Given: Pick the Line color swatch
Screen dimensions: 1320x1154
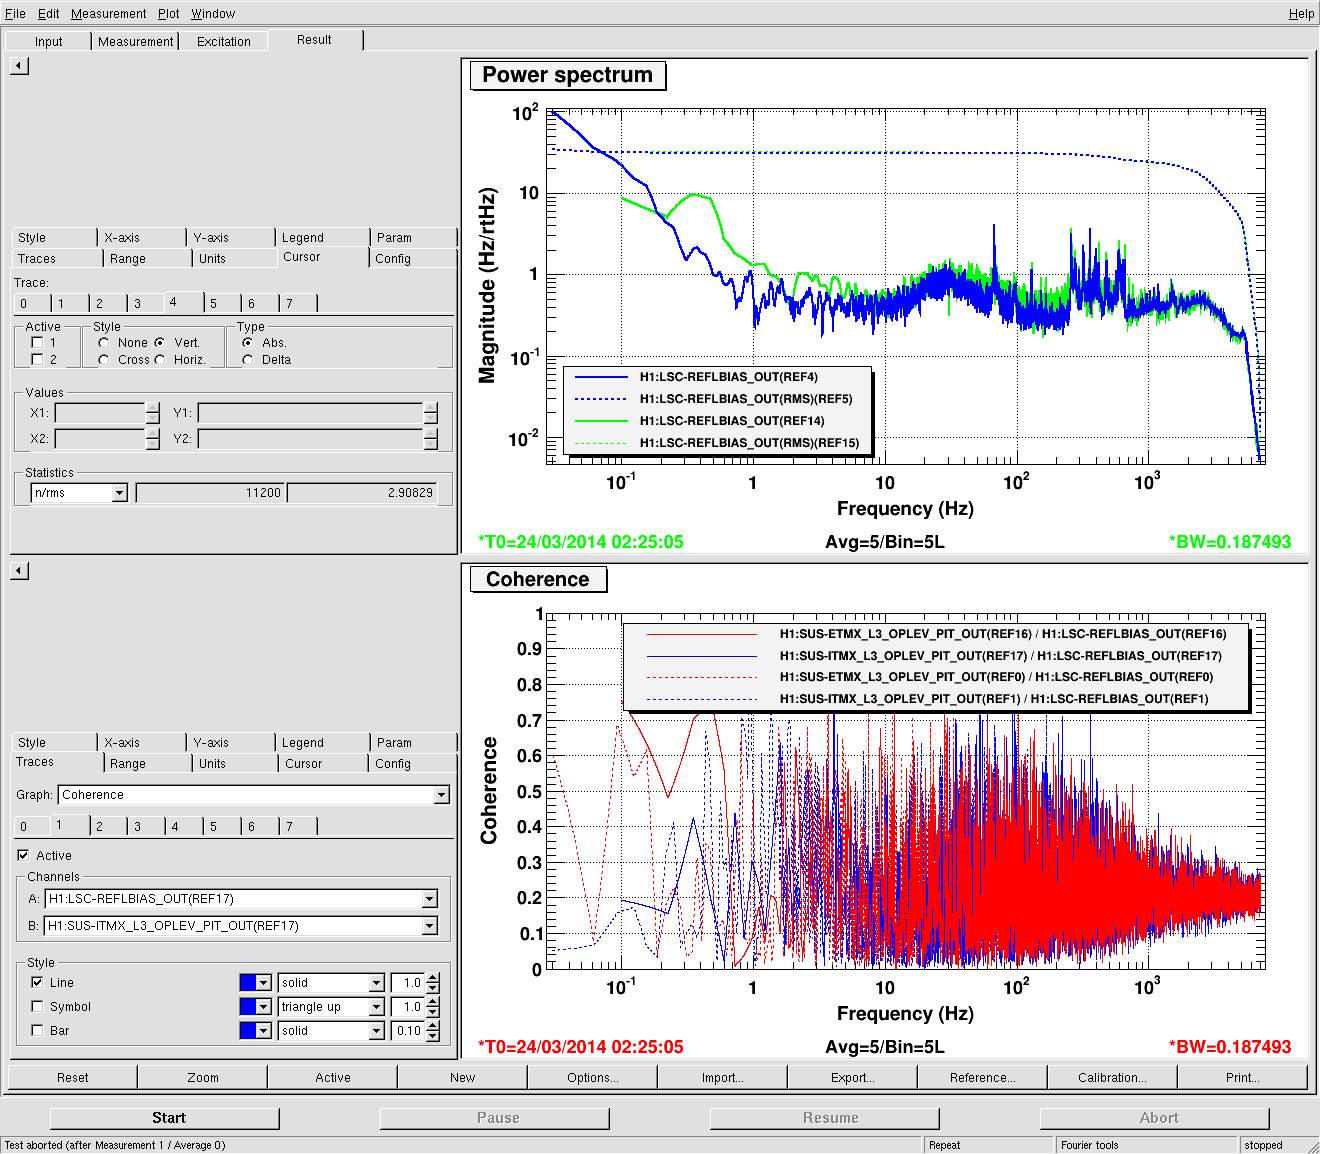Looking at the screenshot, I should pyautogui.click(x=255, y=983).
